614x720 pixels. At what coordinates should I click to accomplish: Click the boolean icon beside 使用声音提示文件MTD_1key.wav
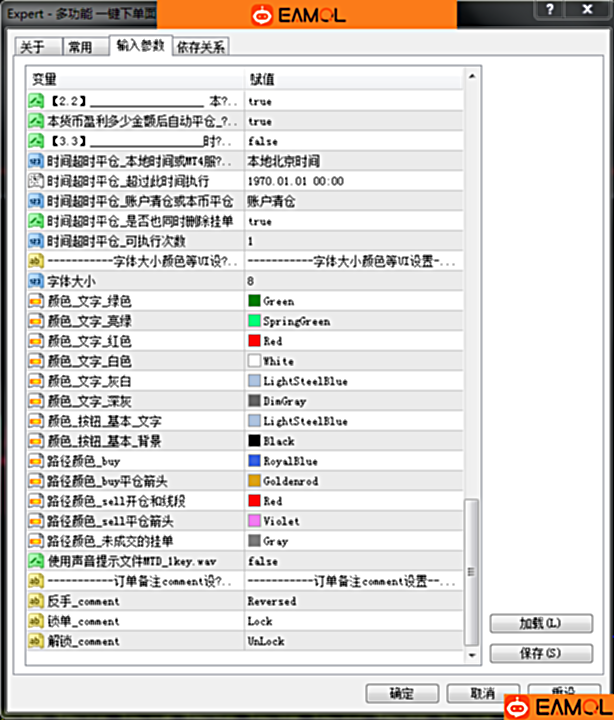tap(35, 561)
